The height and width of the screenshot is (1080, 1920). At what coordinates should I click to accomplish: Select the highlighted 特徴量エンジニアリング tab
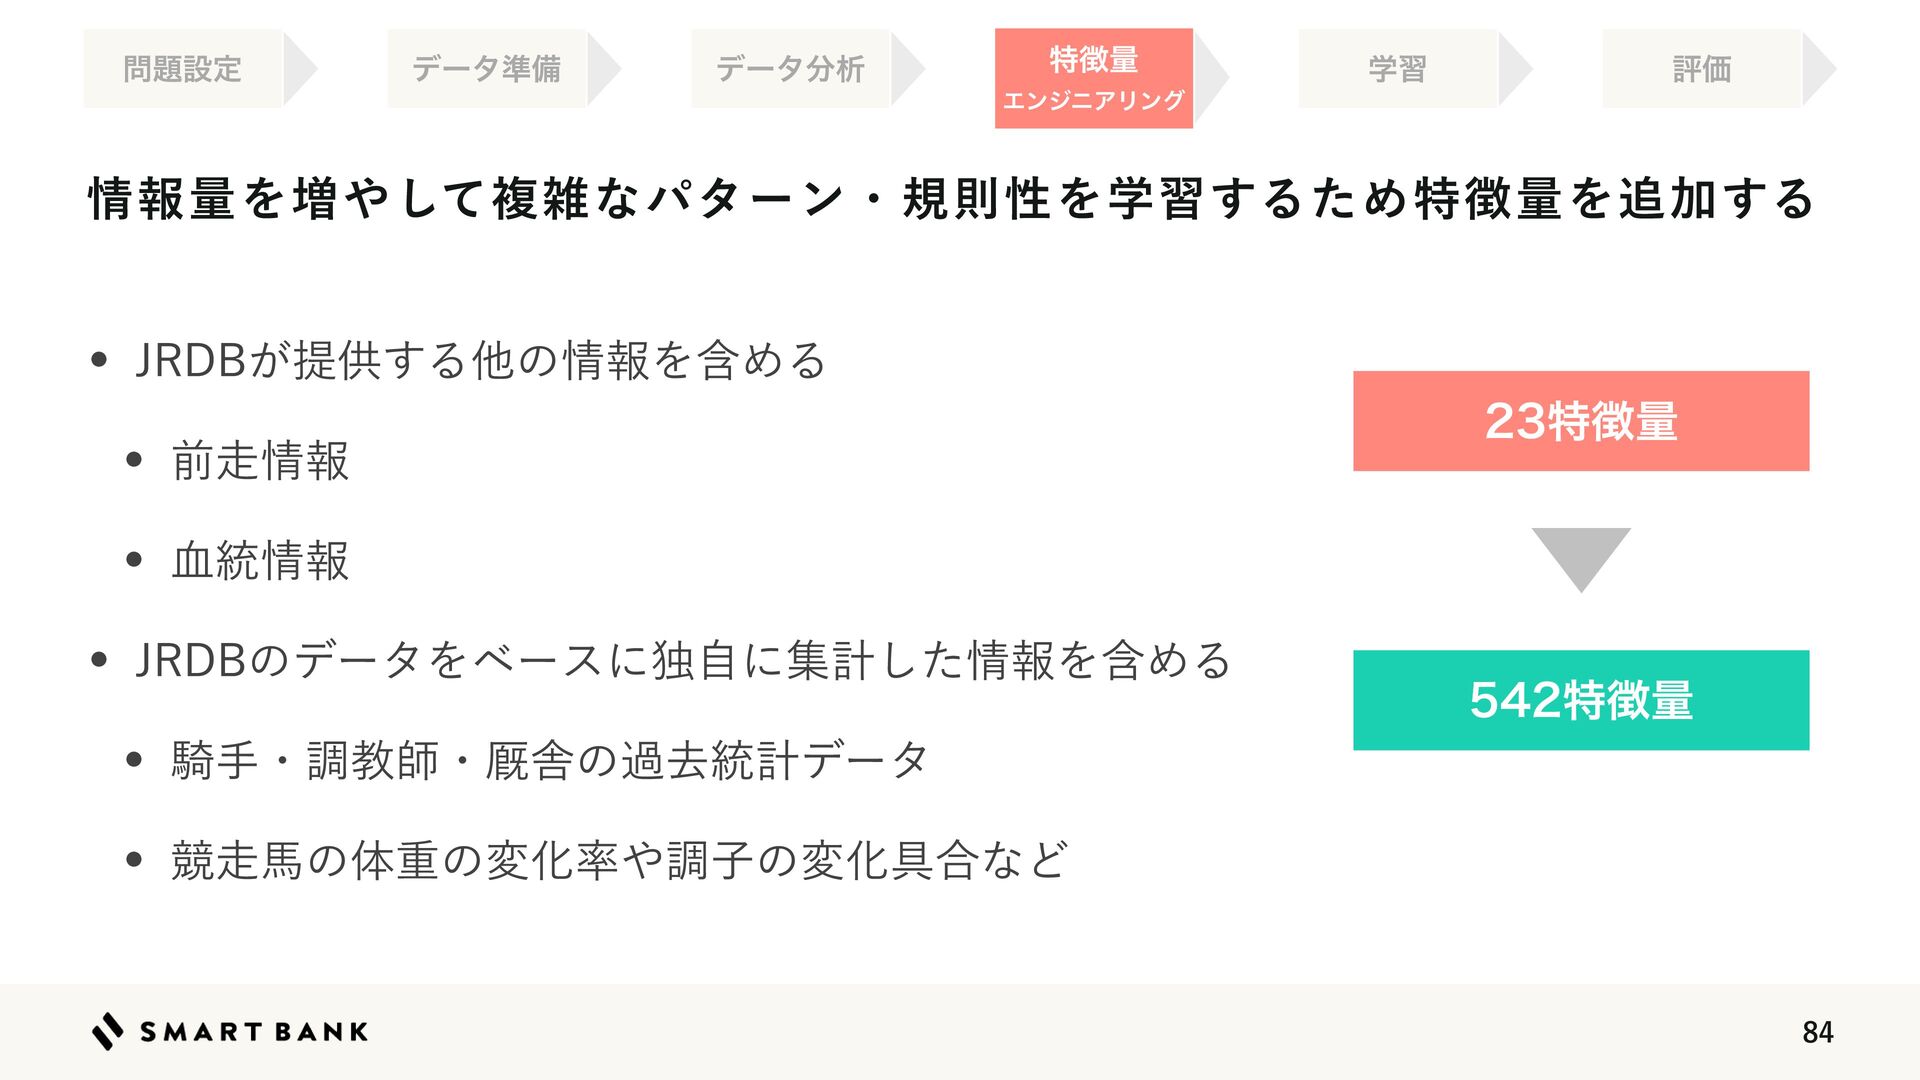pos(1093,78)
